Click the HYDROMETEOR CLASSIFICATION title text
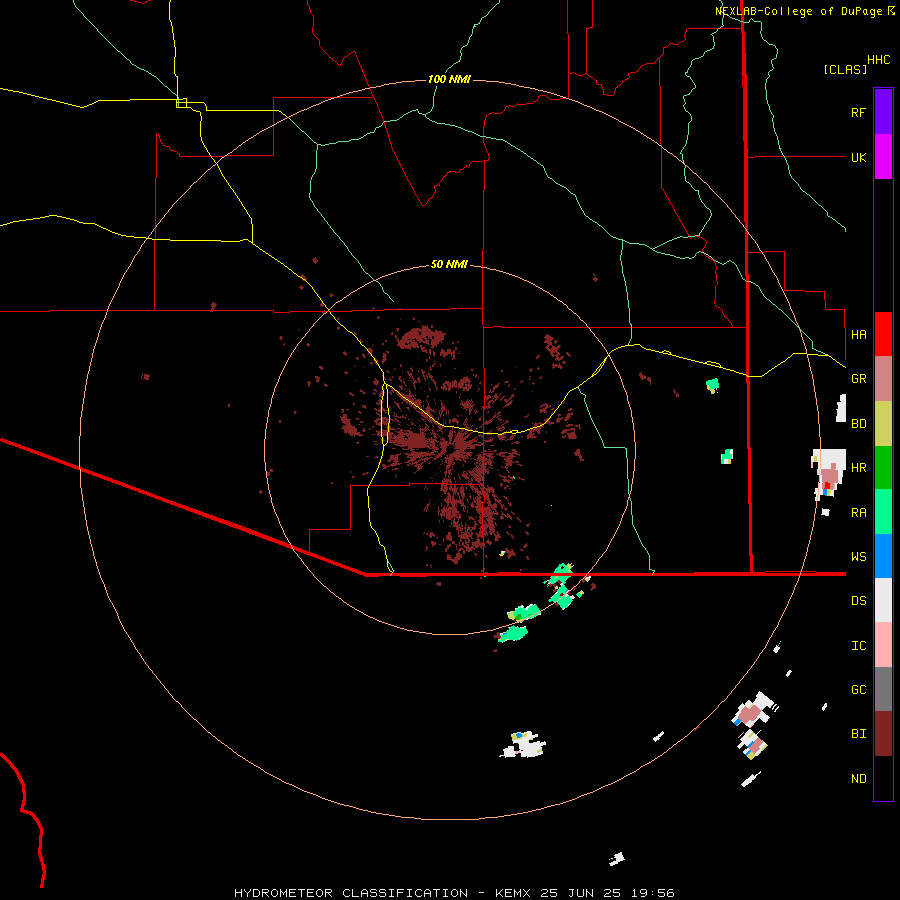This screenshot has height=900, width=900. tap(351, 893)
